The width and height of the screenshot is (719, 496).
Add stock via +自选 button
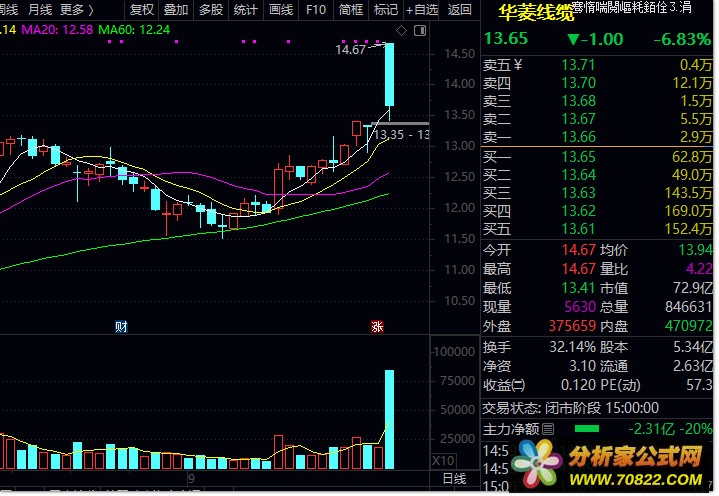422,9
